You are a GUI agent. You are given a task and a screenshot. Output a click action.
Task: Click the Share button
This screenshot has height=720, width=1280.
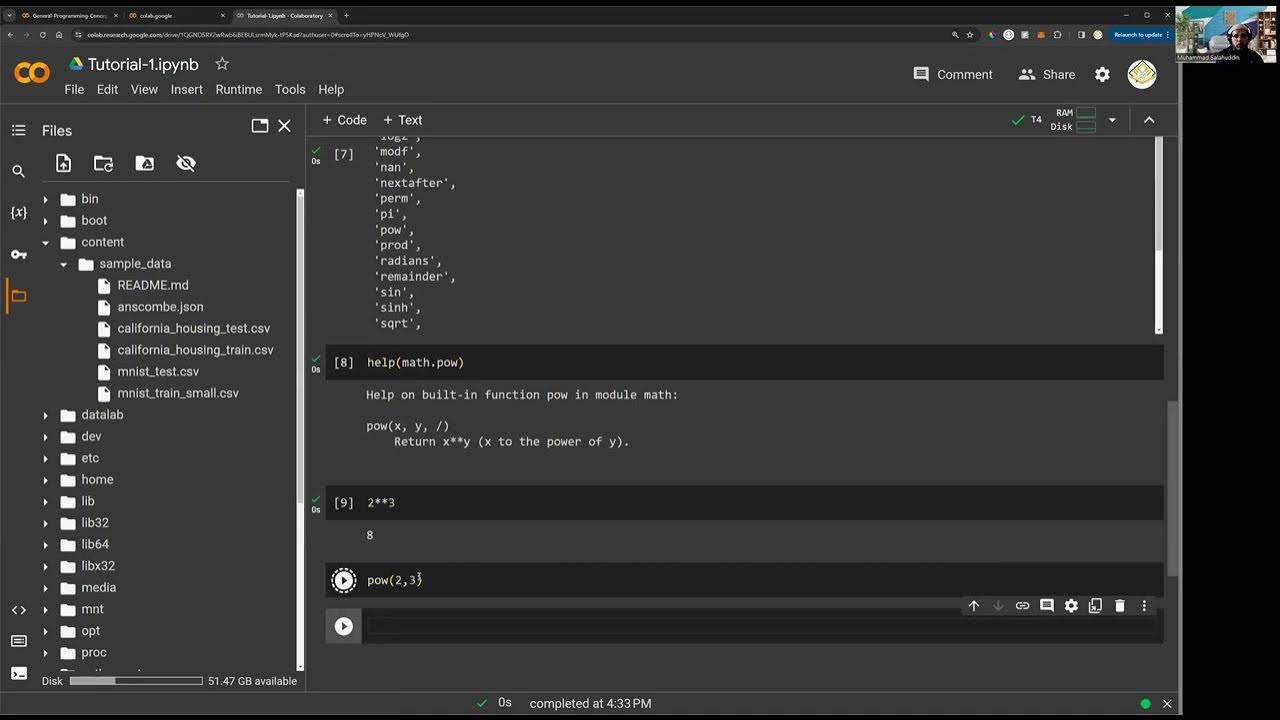coord(1047,74)
